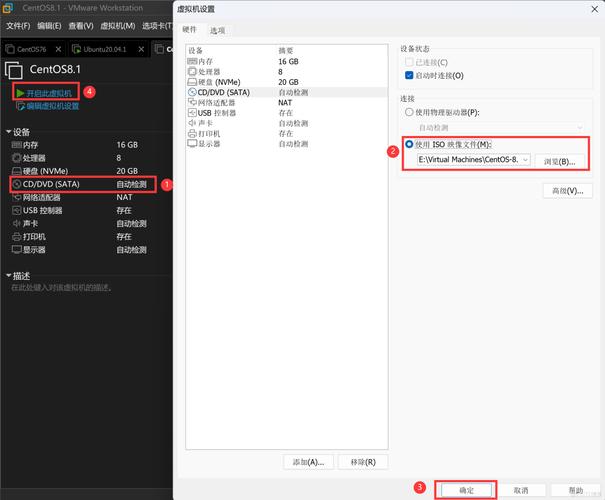Toggle the 已连接(C) connected checkbox

pos(409,62)
